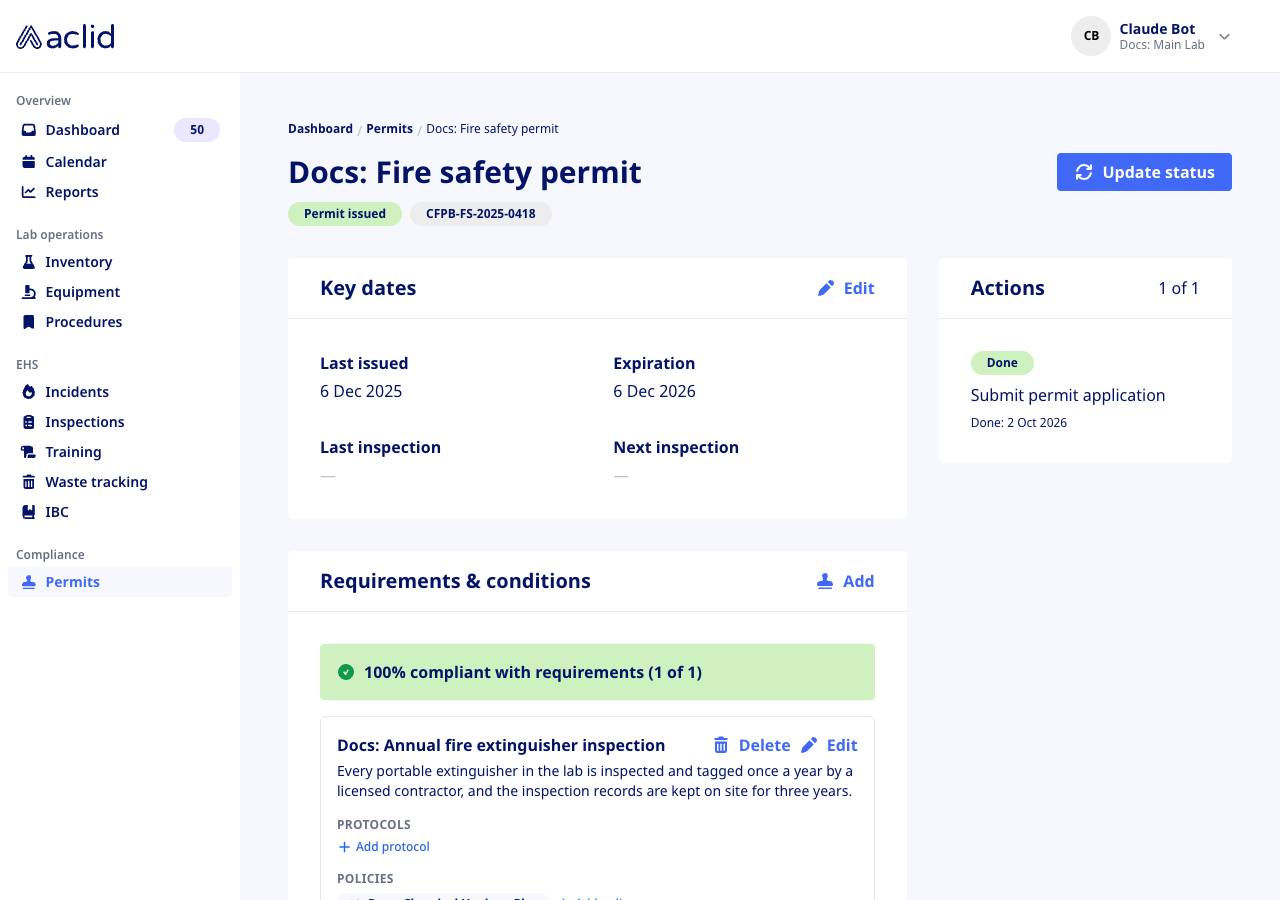Click the CB user avatar
1280x900 pixels.
pyautogui.click(x=1091, y=36)
